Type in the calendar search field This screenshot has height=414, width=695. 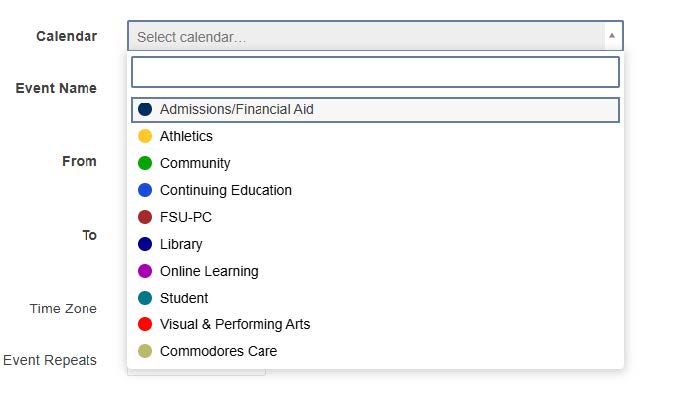coord(375,72)
